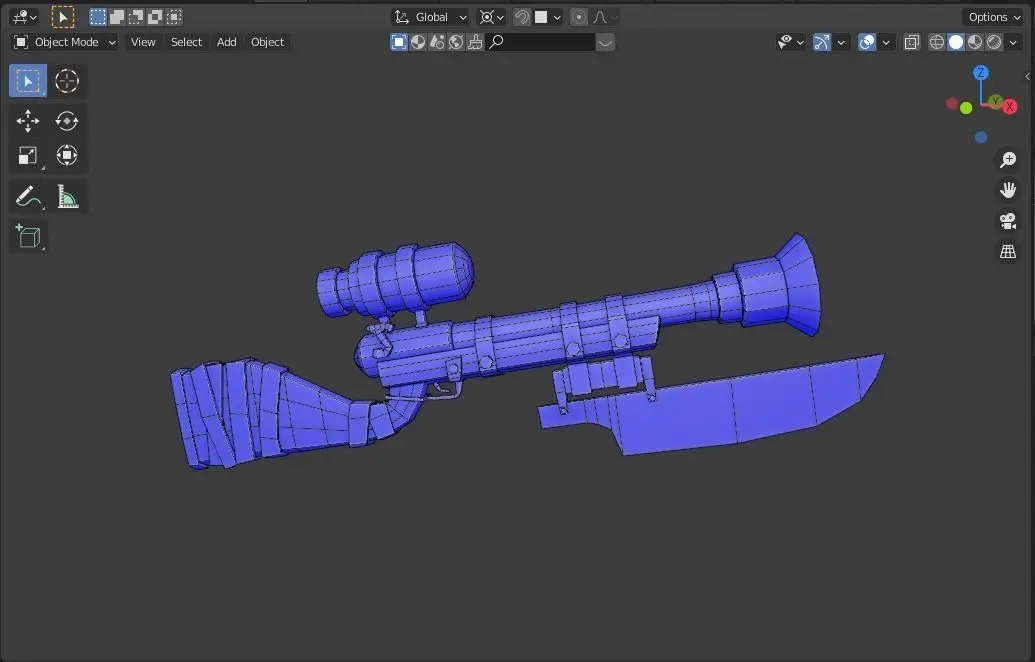This screenshot has height=662, width=1035.
Task: Open object visibility and selectability dropdown
Action: click(790, 42)
